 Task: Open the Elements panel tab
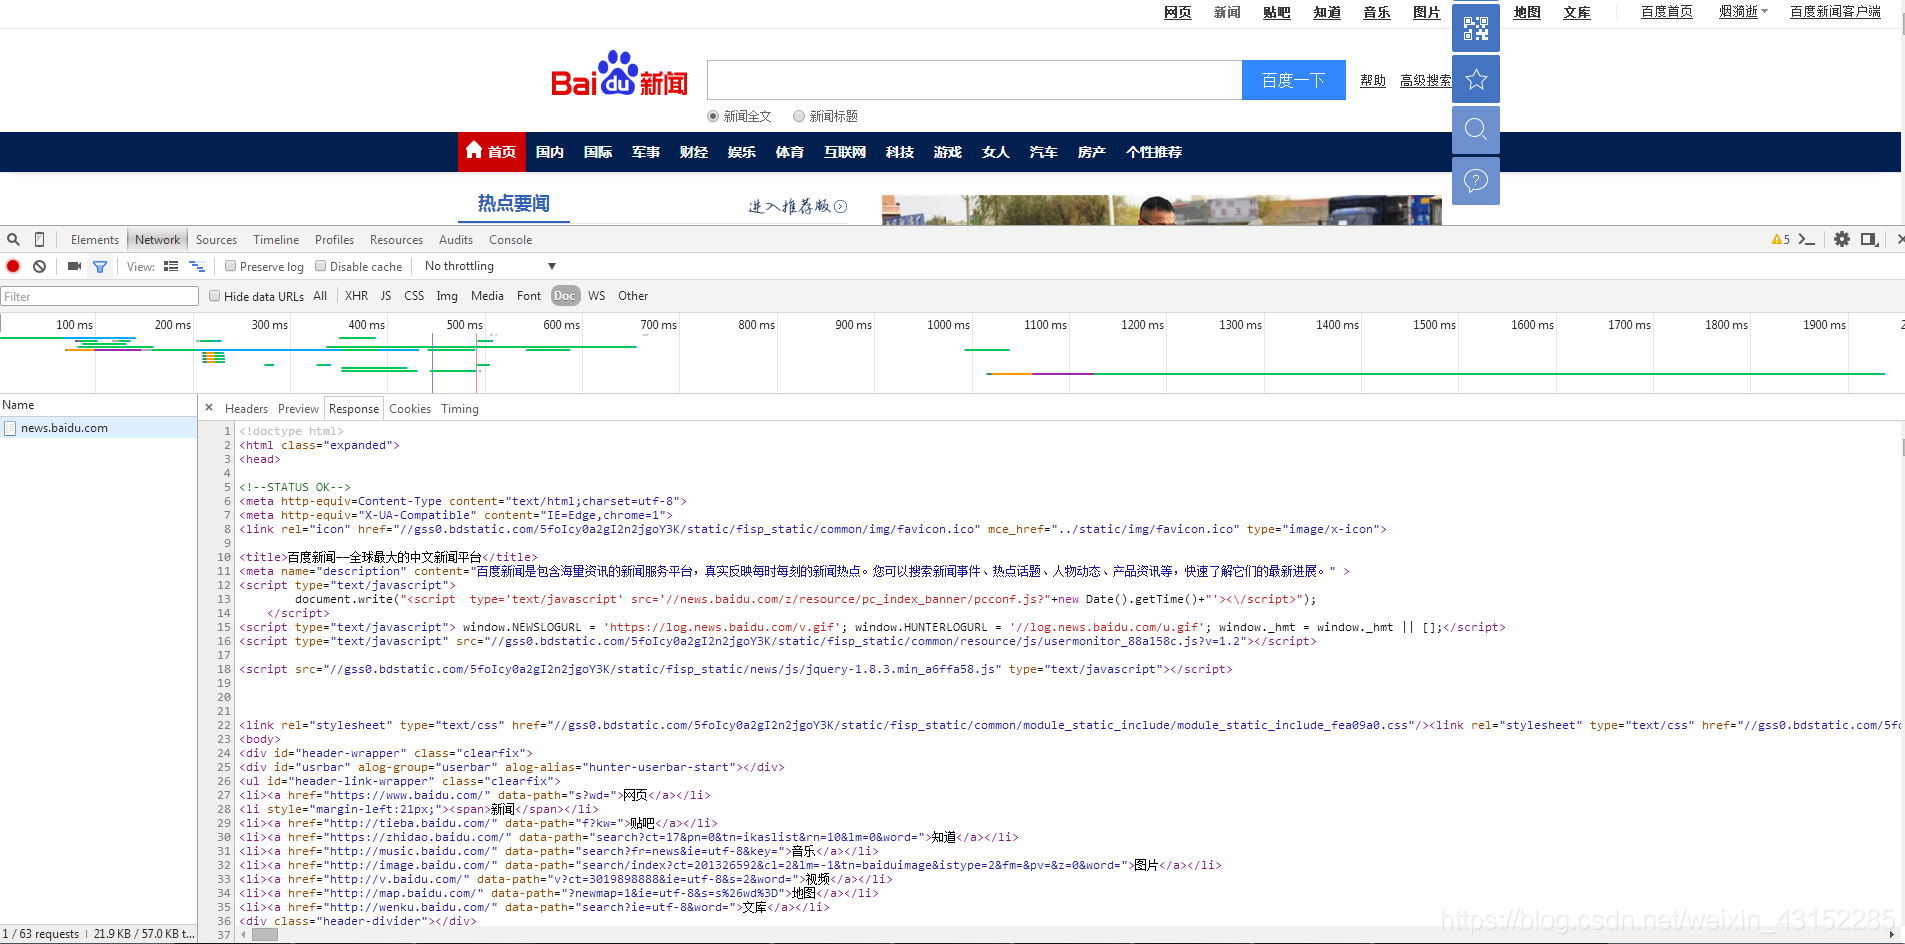click(x=95, y=240)
